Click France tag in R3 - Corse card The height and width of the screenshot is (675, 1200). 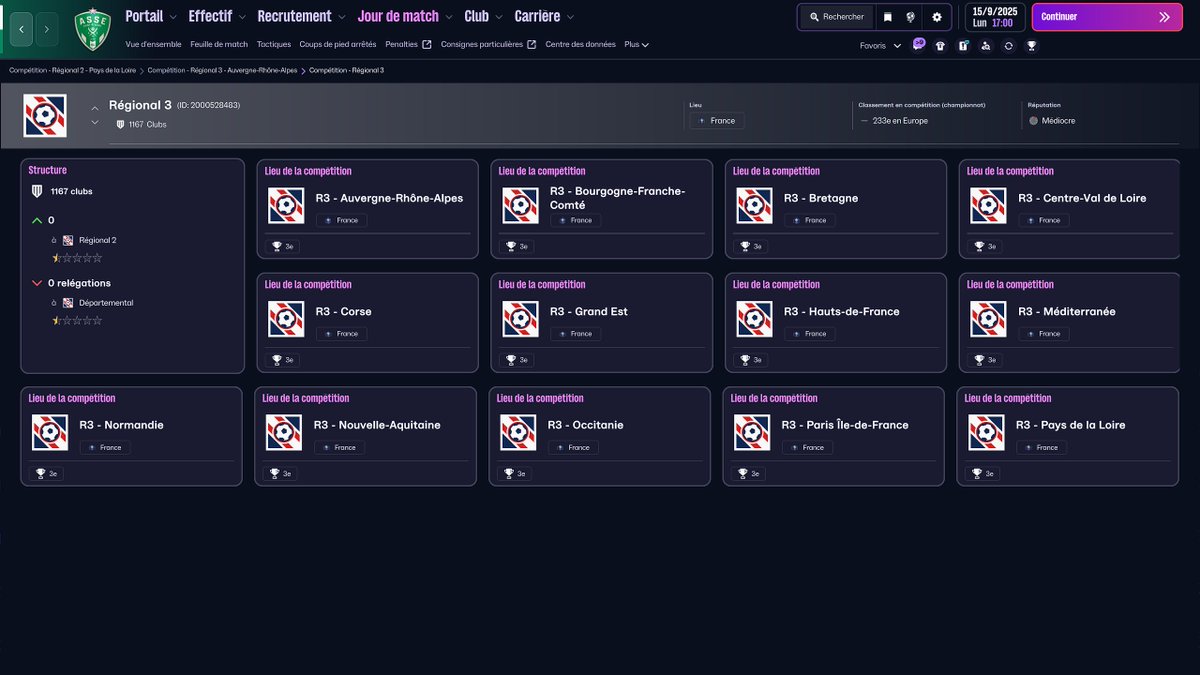pyautogui.click(x=342, y=334)
